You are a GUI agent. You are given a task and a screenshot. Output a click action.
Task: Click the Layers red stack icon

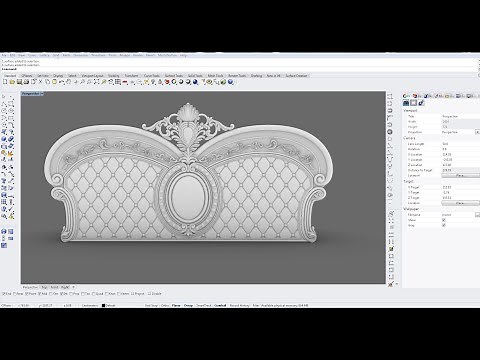click(167, 82)
